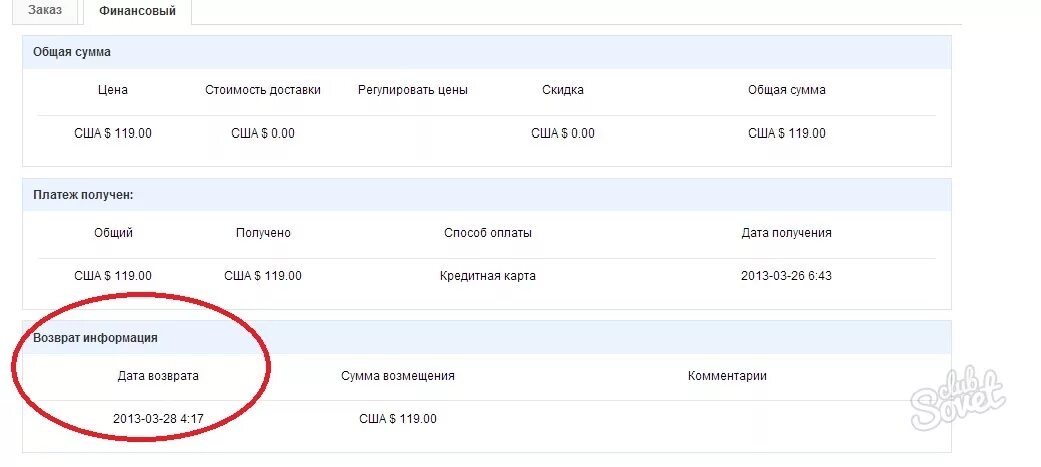Switch to the Заказ tab
Image resolution: width=1041 pixels, height=467 pixels.
[x=45, y=11]
